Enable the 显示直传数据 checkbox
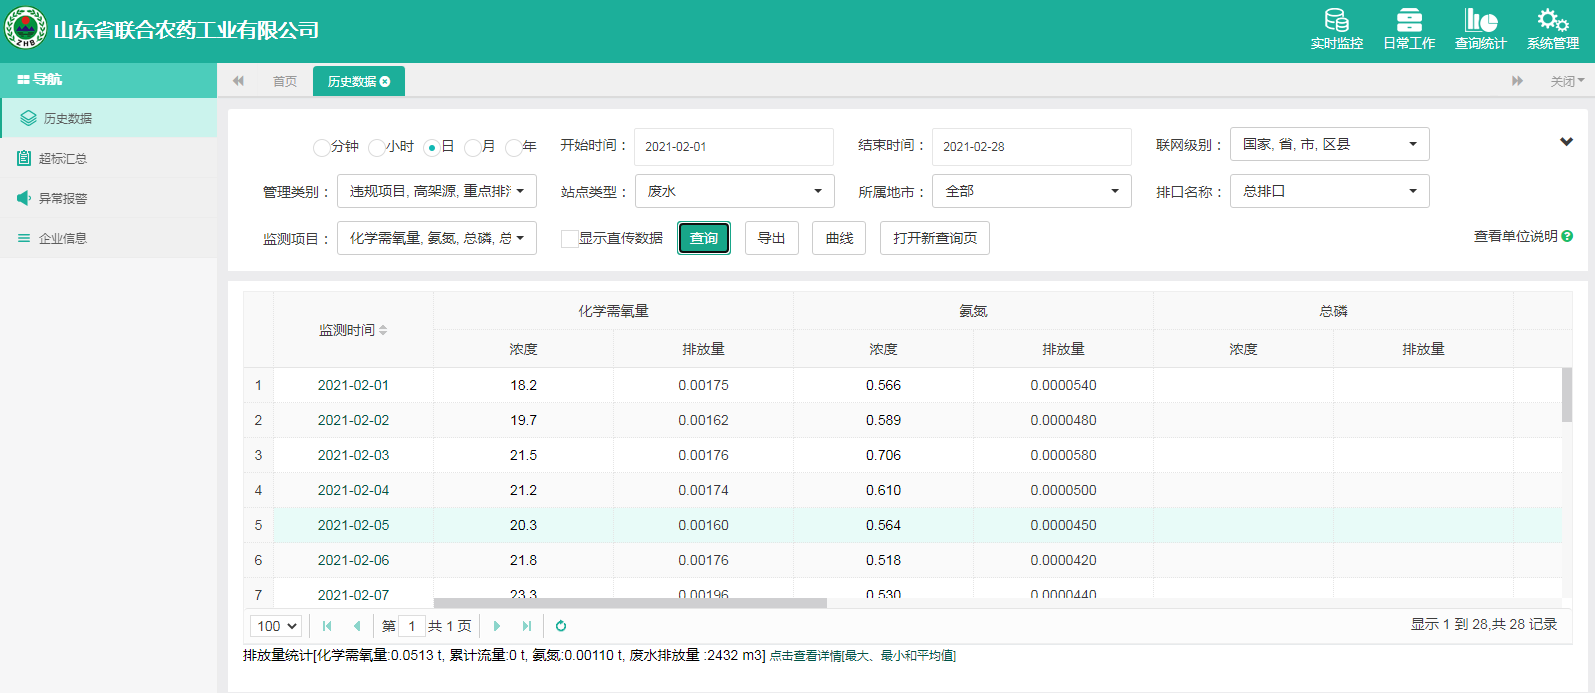The image size is (1595, 693). [x=569, y=239]
